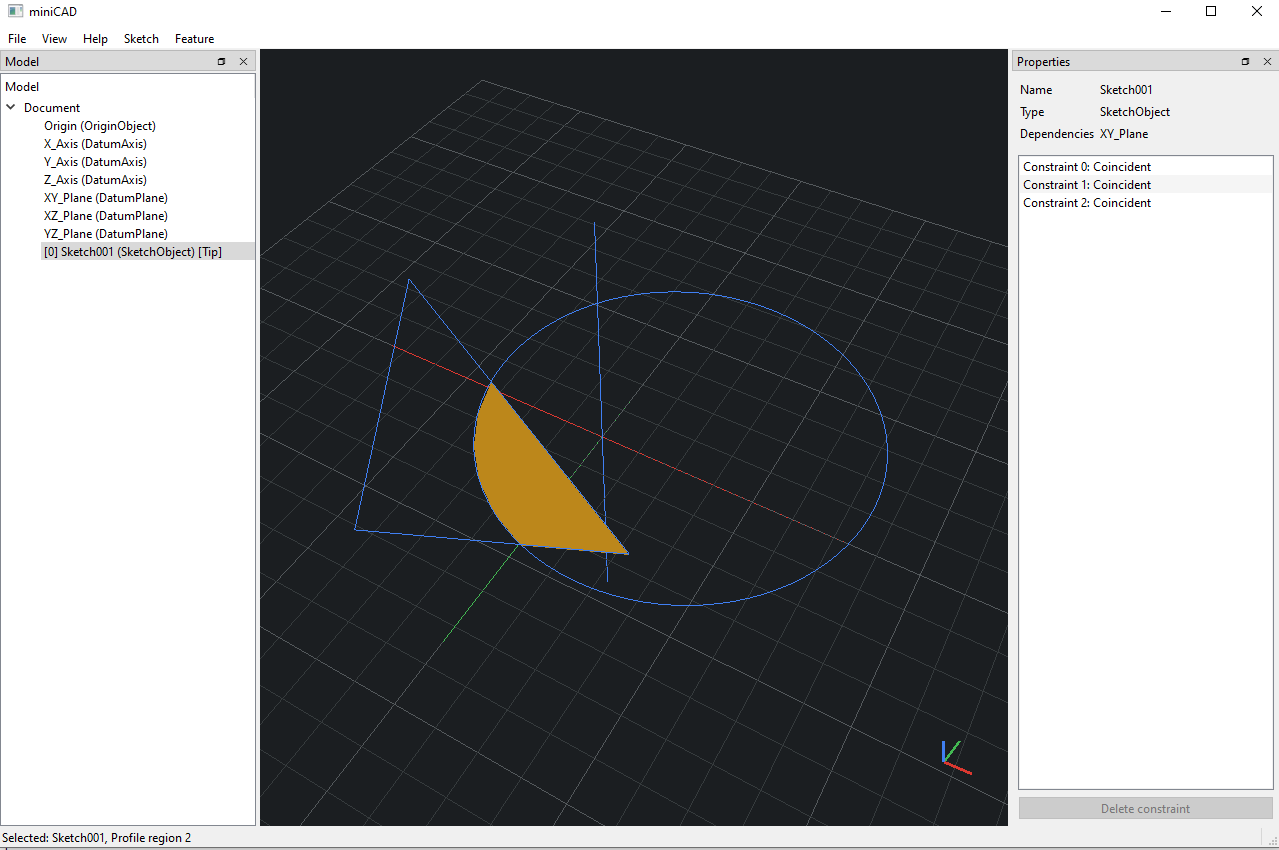1279x850 pixels.
Task: Open the Help menu
Action: [95, 39]
